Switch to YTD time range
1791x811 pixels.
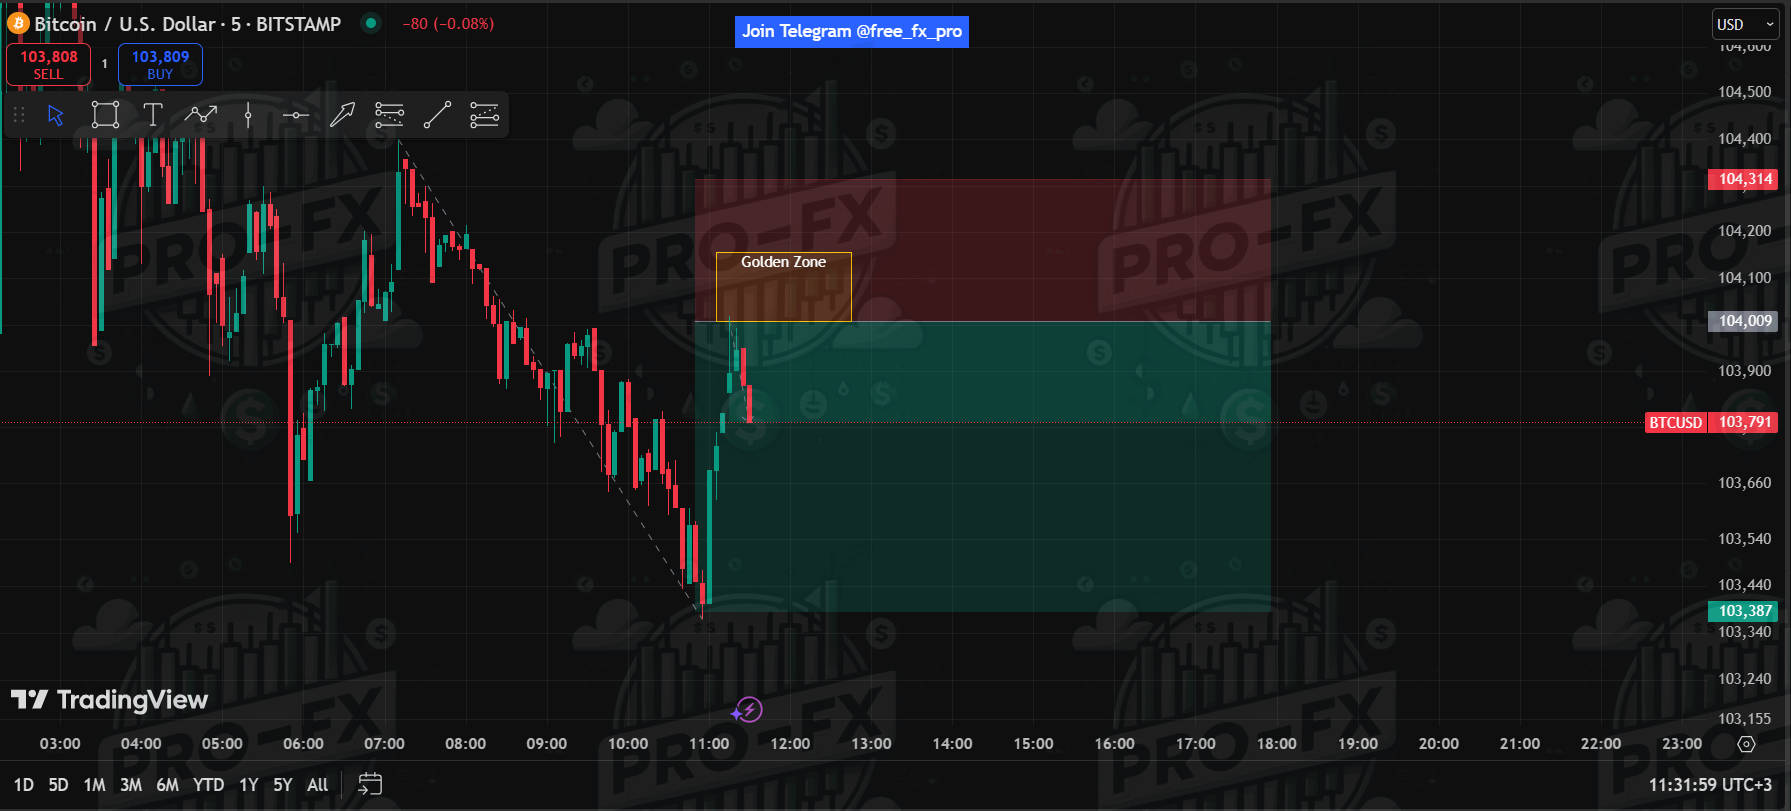tap(208, 785)
